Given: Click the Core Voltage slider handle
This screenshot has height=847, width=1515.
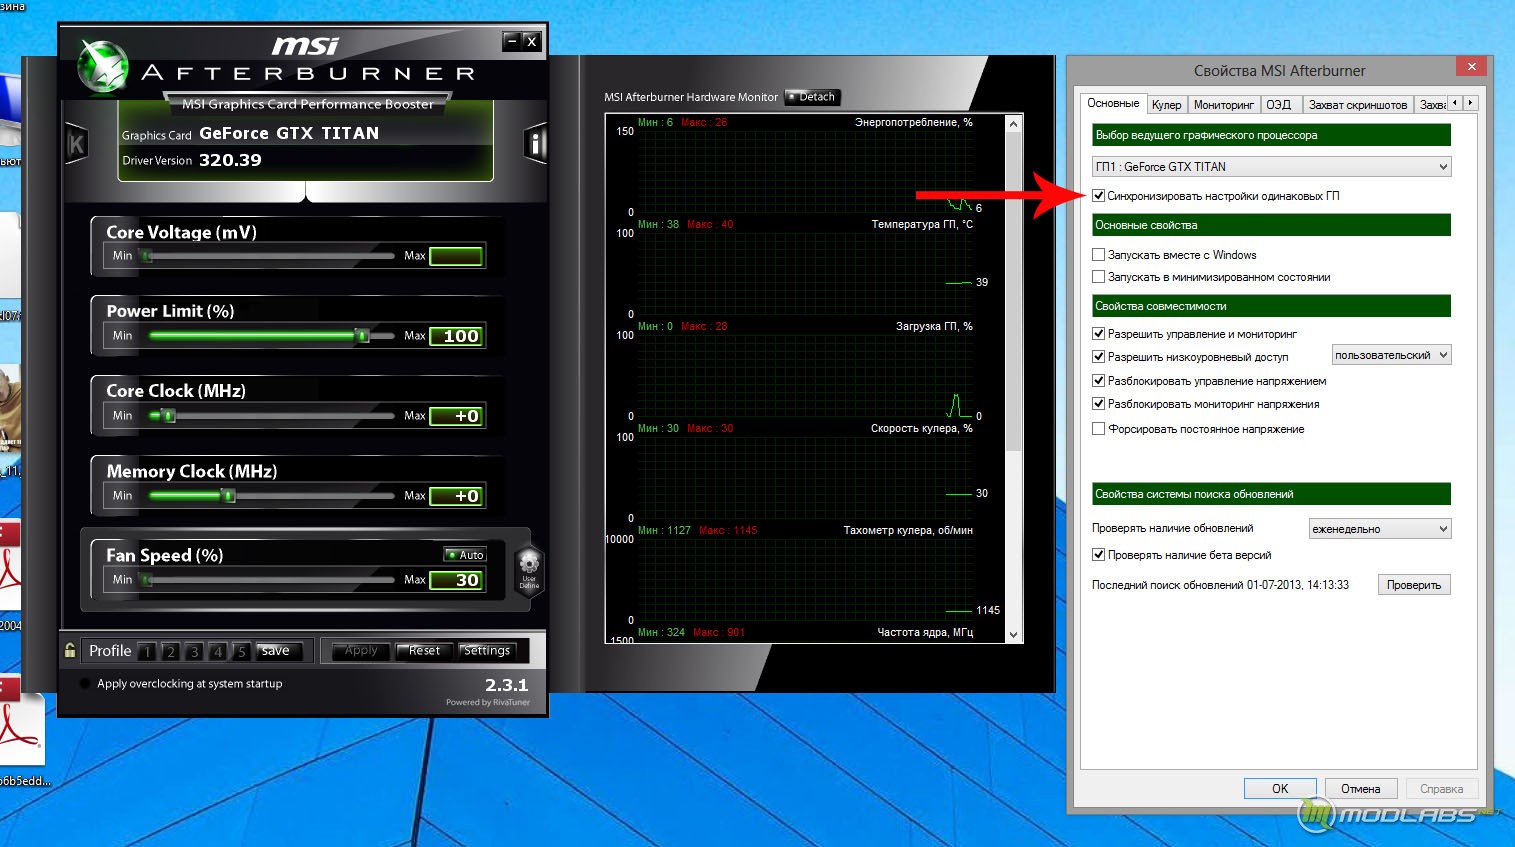Looking at the screenshot, I should [147, 256].
